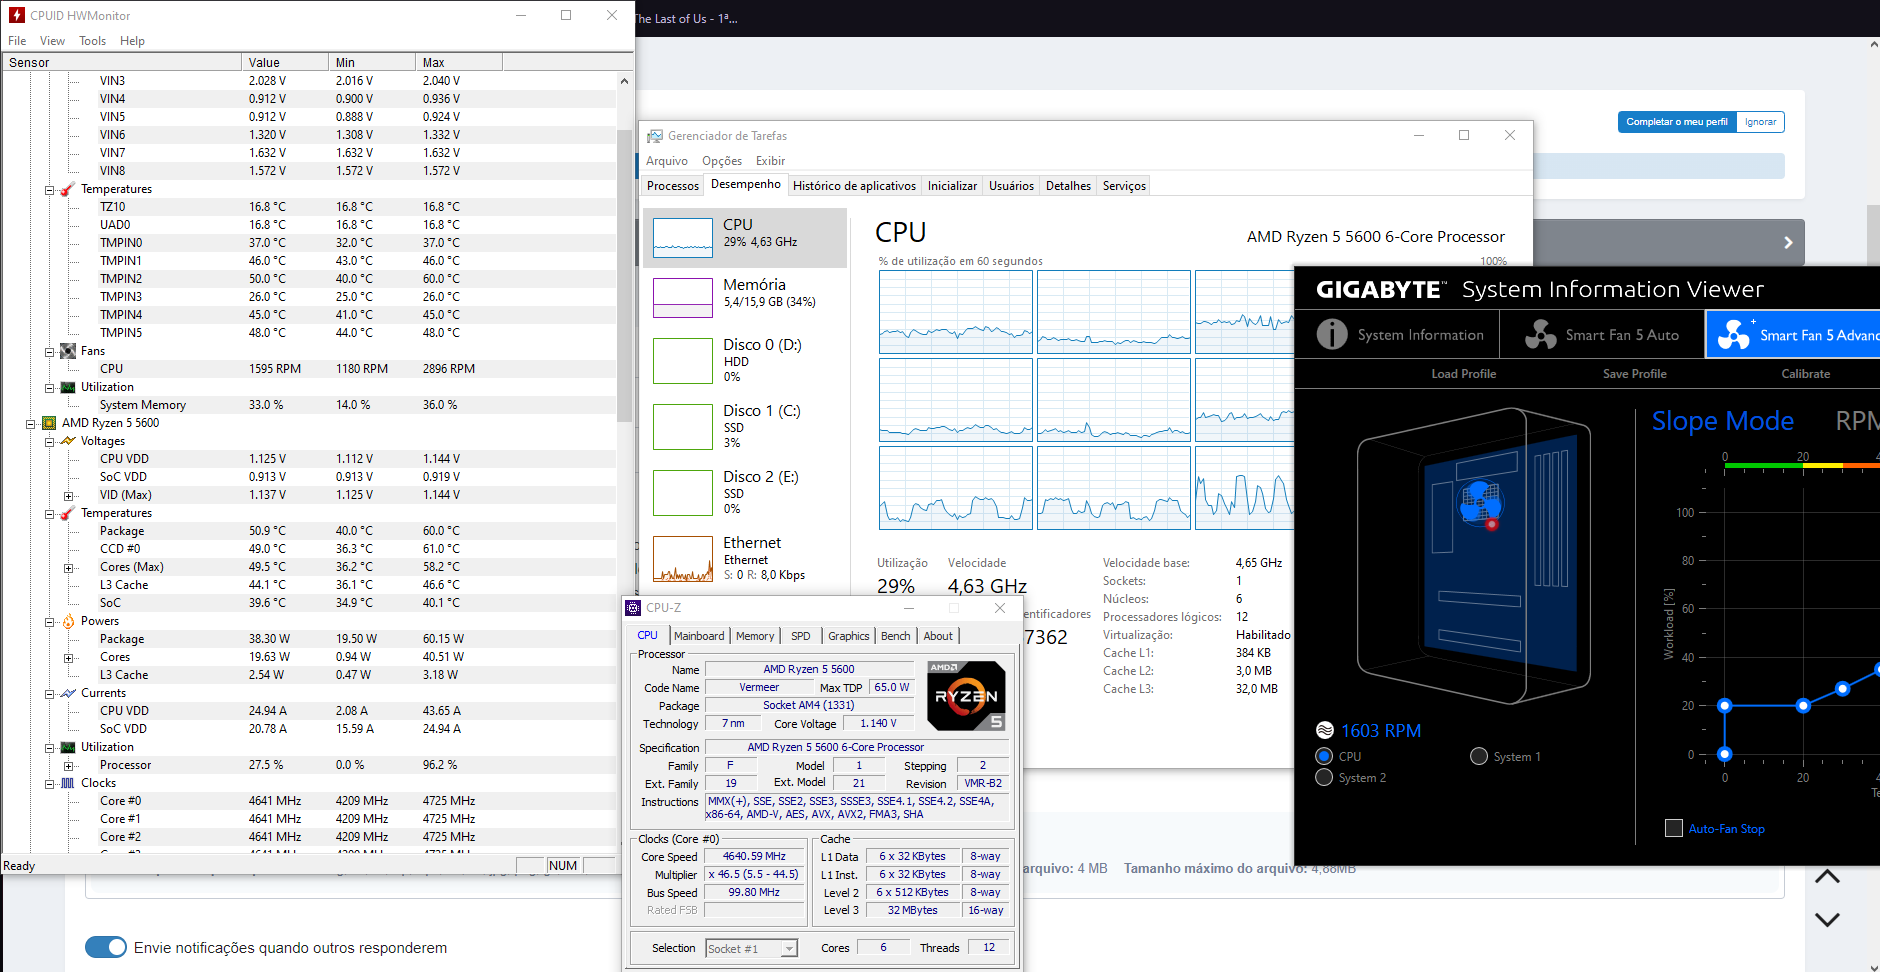Select Disco 2 (E:) graph thumbnail
This screenshot has height=972, width=1880.
pos(683,493)
